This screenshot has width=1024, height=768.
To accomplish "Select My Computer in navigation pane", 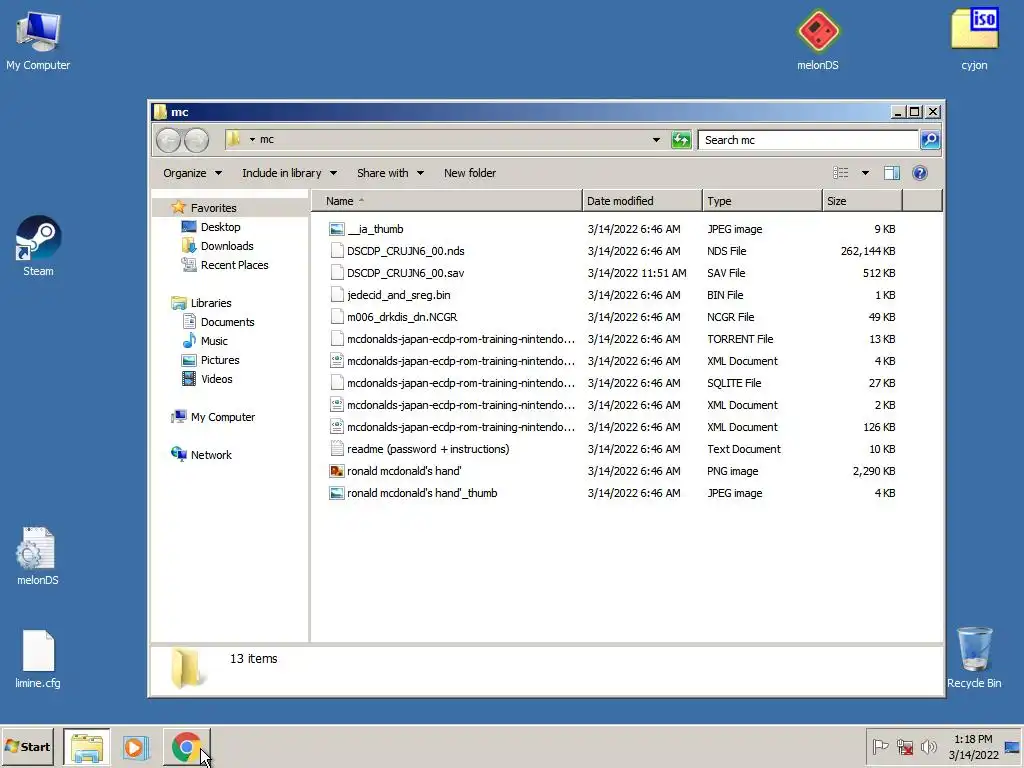I will click(223, 417).
